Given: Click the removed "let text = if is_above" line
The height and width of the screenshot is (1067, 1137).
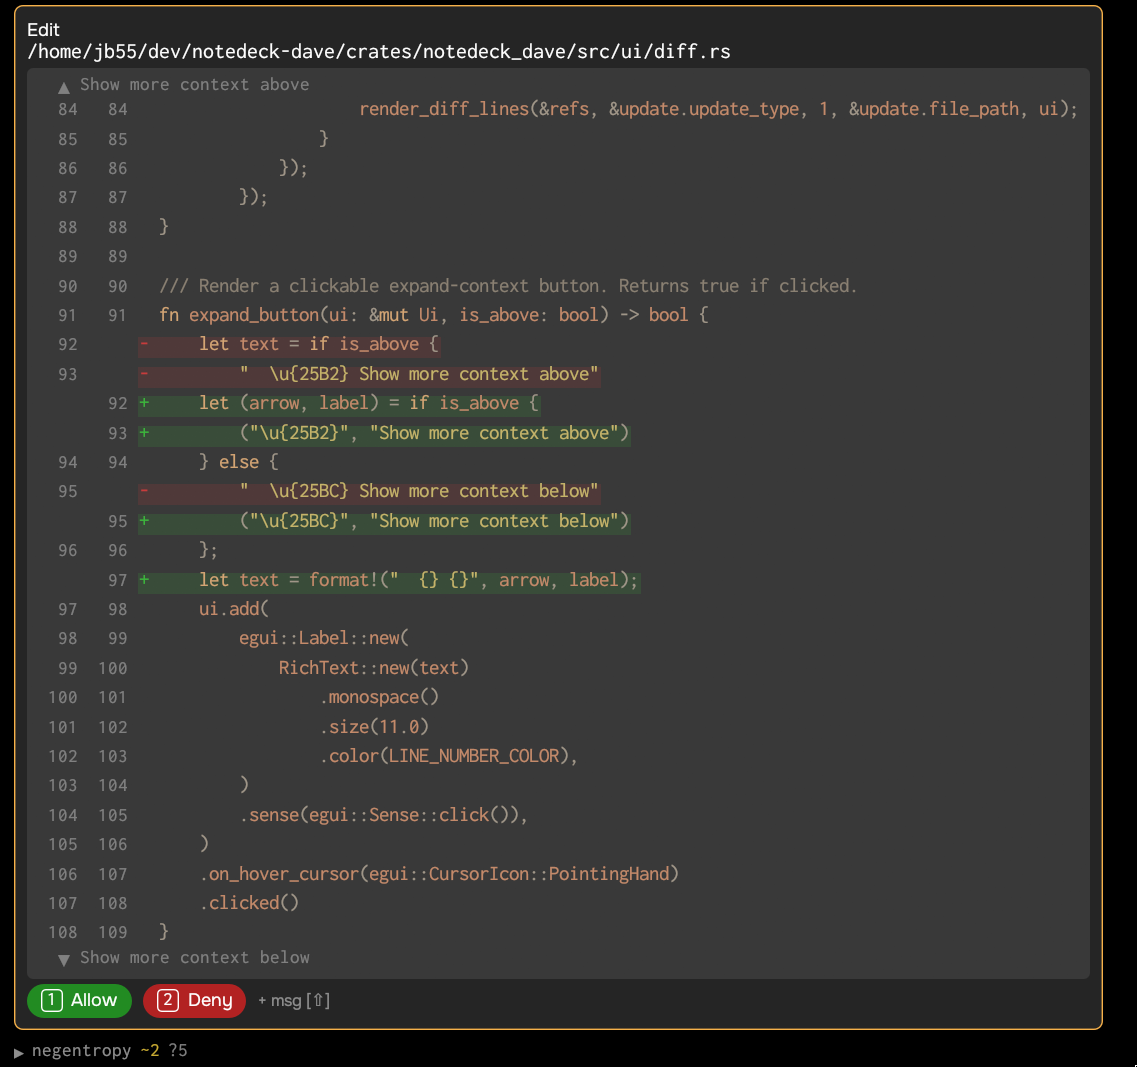Looking at the screenshot, I should (318, 344).
